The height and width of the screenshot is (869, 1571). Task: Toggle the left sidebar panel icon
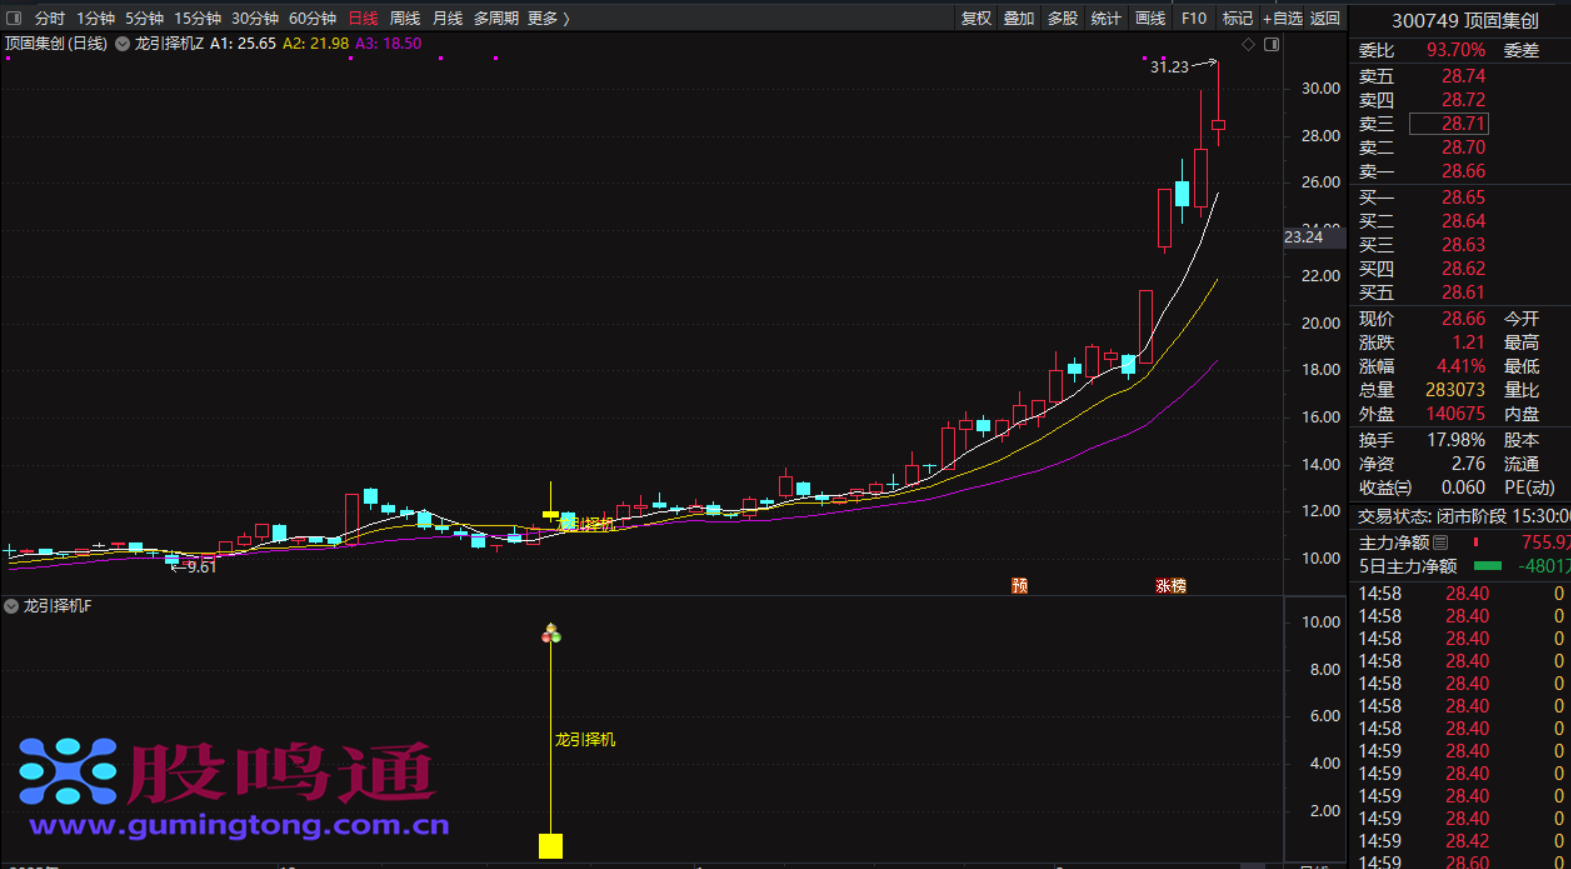click(13, 18)
